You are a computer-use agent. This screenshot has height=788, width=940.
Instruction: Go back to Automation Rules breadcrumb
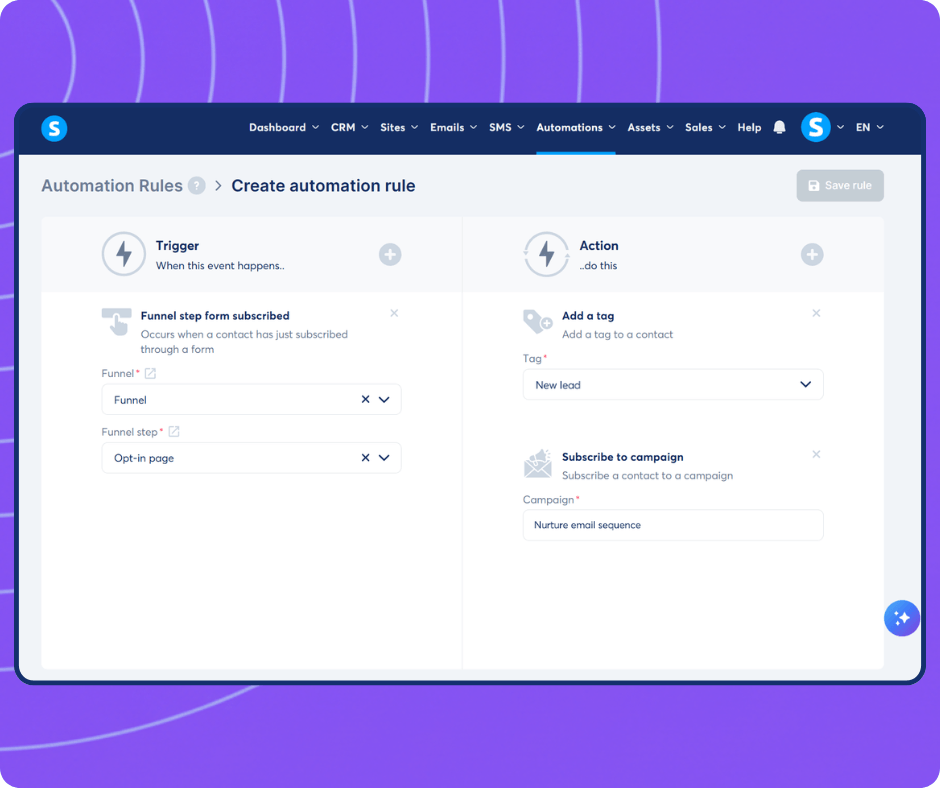(112, 186)
